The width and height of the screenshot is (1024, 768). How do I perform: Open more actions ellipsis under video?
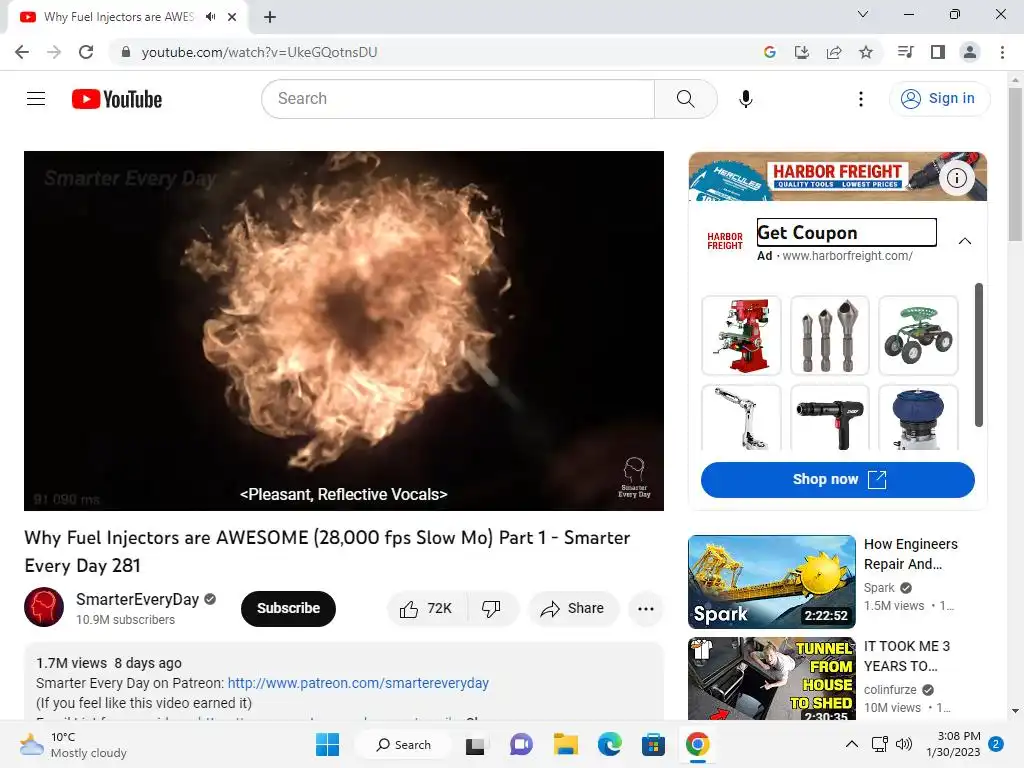tap(646, 609)
